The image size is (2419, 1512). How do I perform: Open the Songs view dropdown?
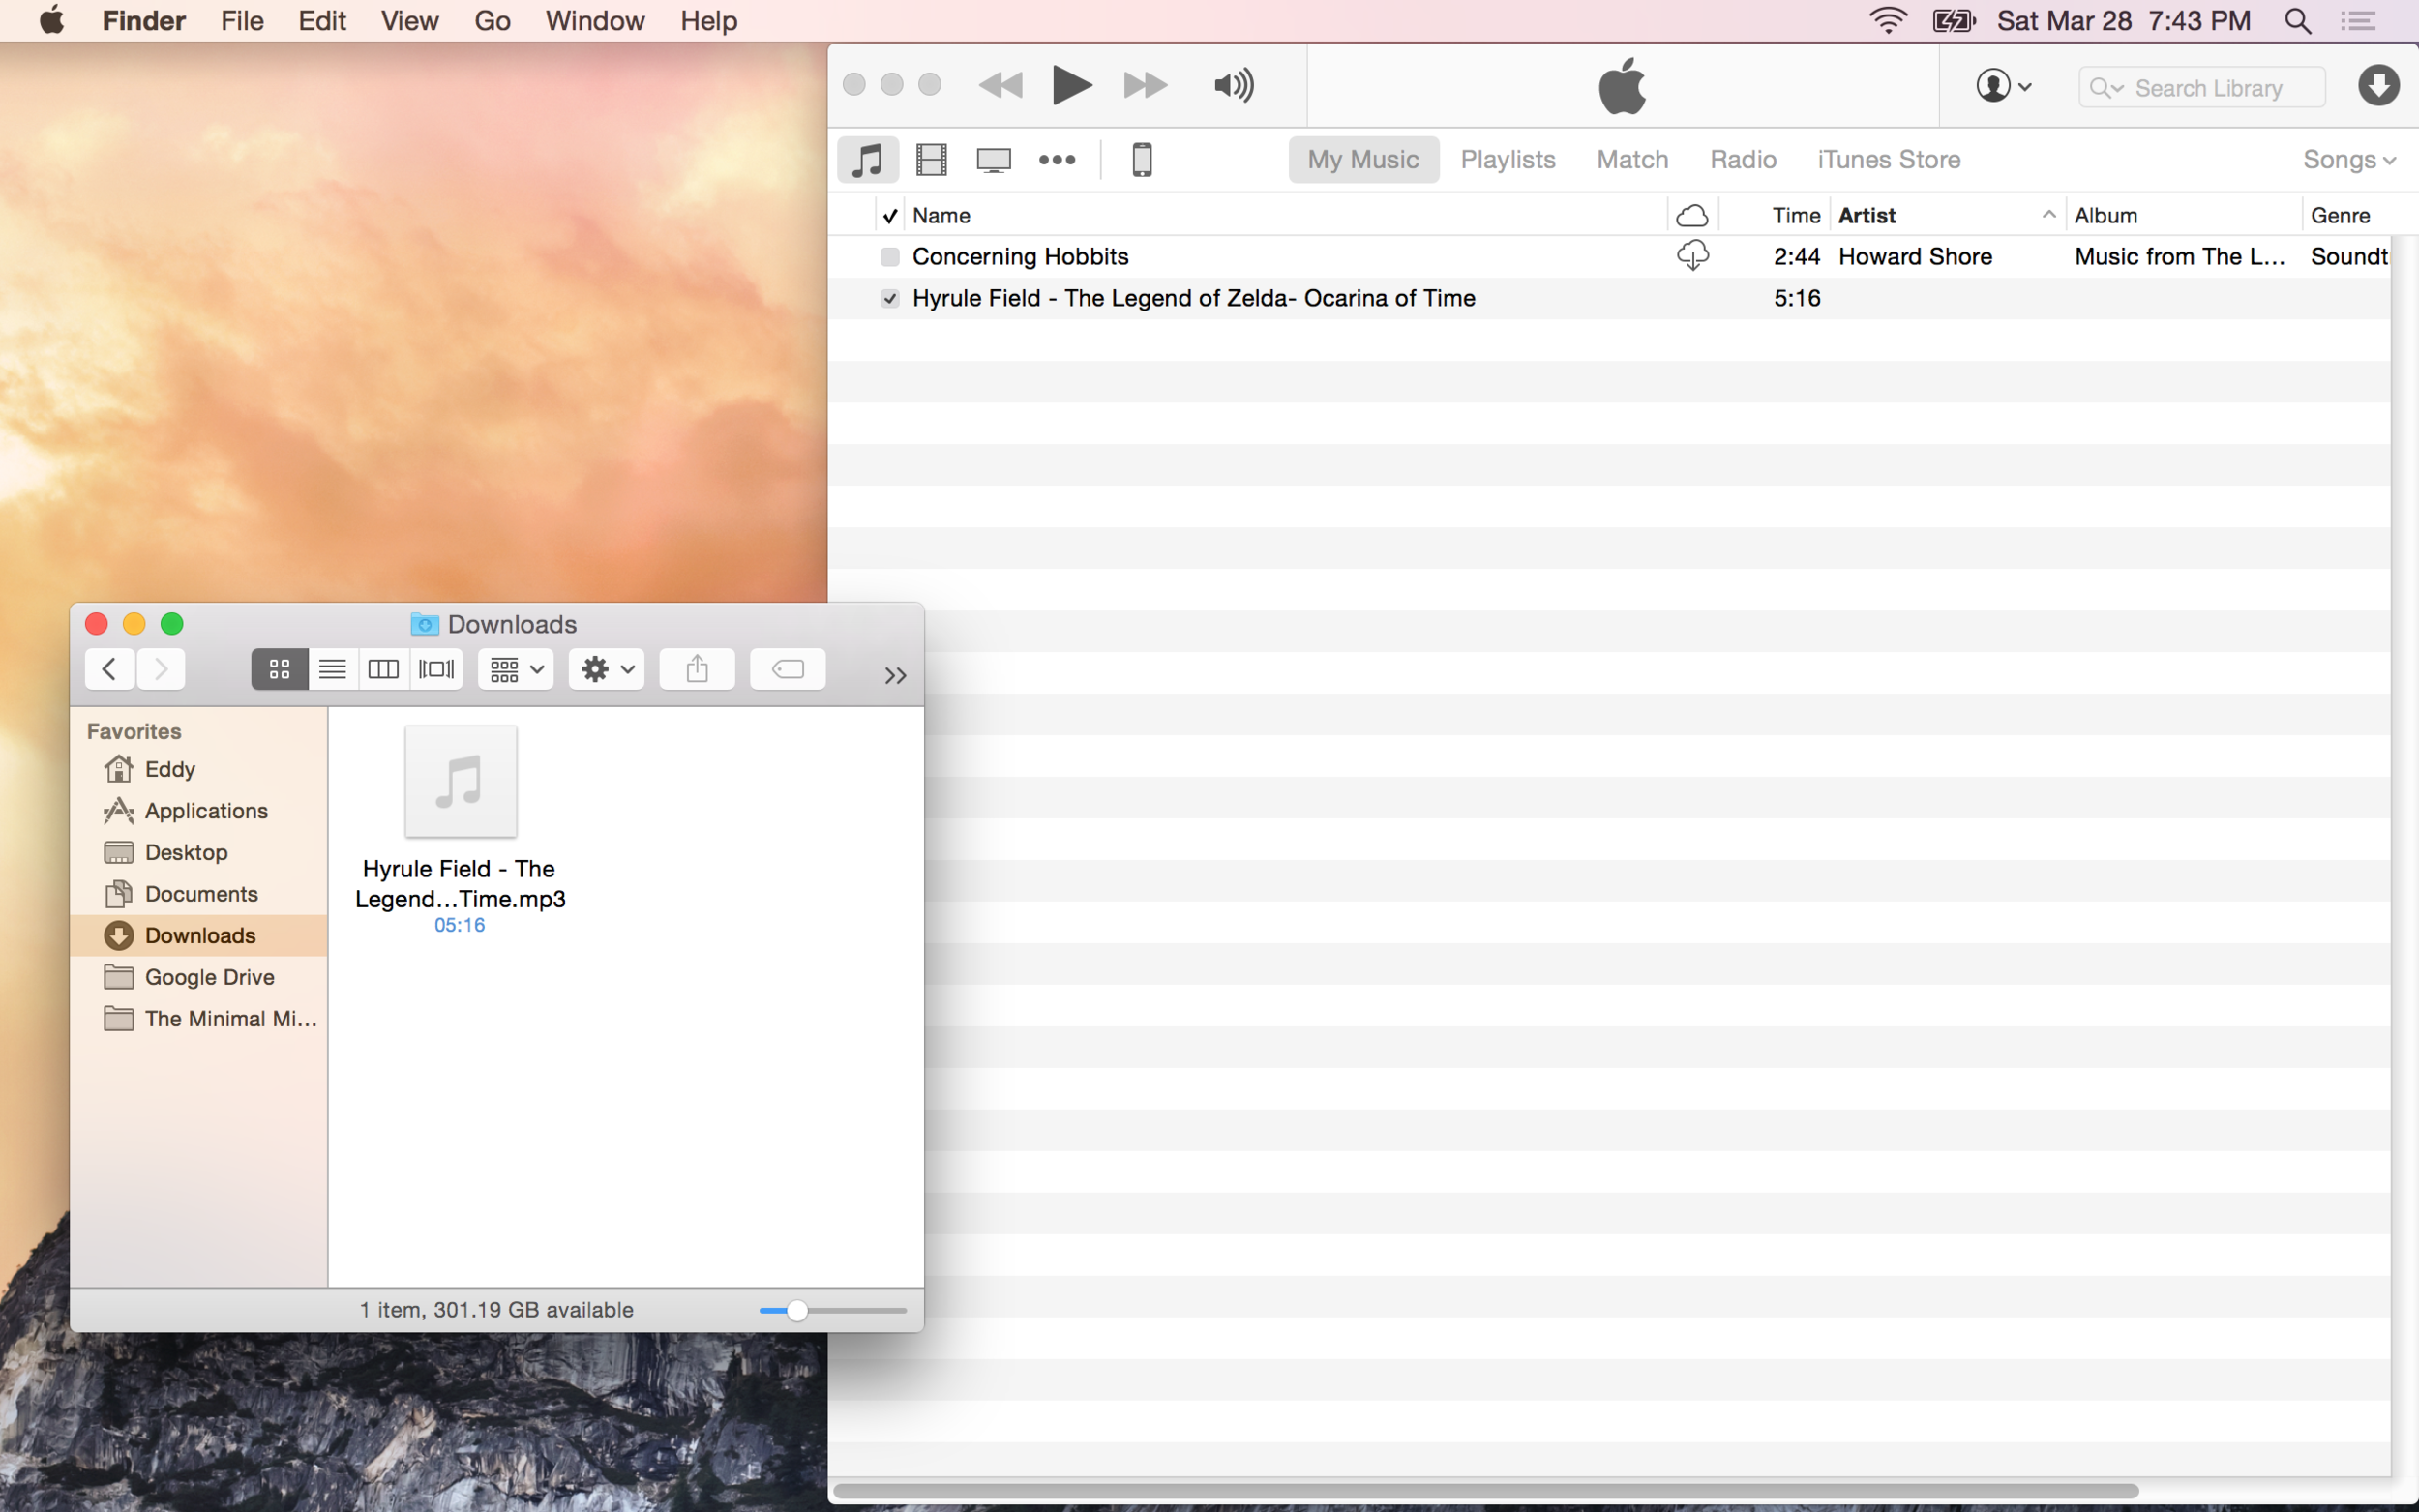[2349, 159]
